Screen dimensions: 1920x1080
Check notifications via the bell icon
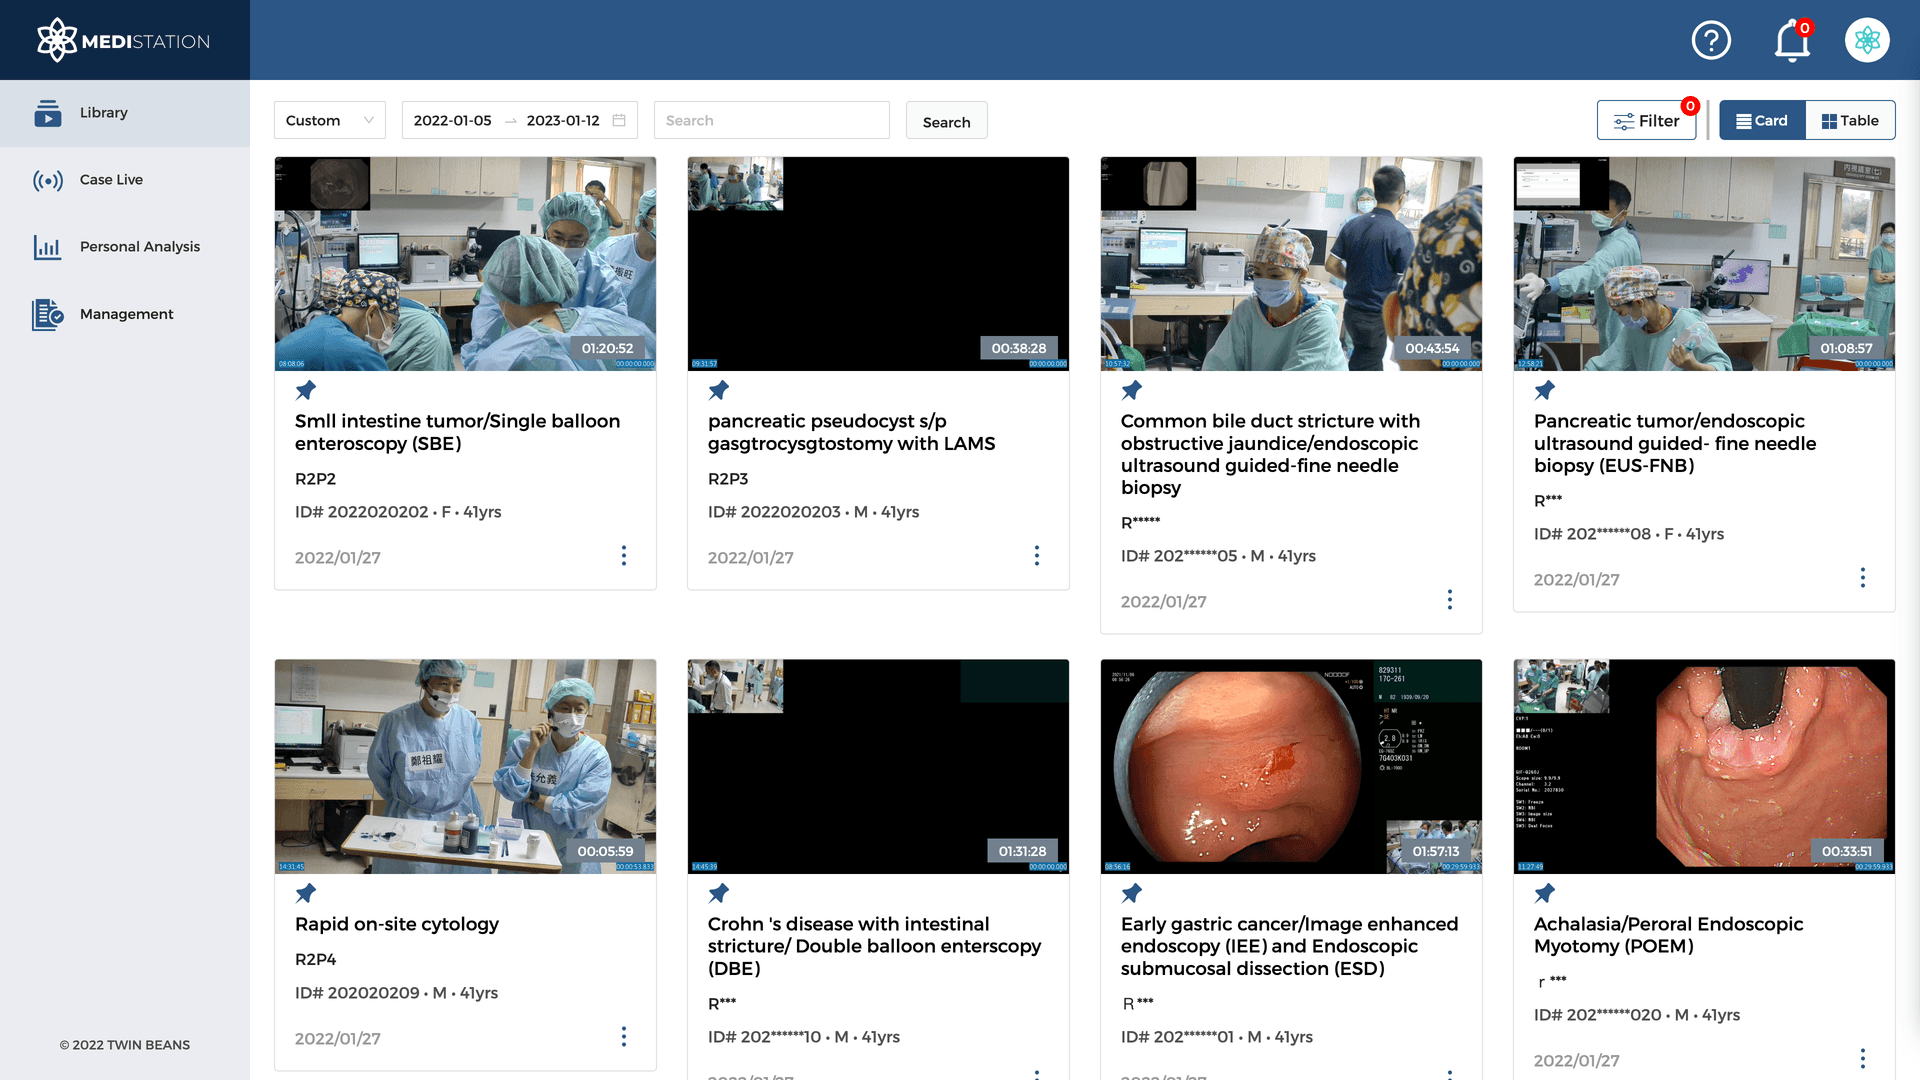tap(1791, 41)
